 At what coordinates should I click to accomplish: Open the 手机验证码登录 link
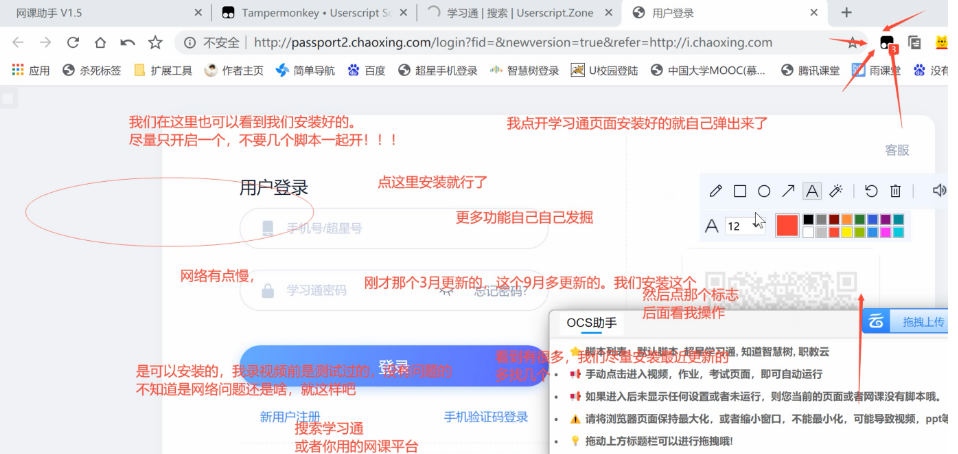486,417
